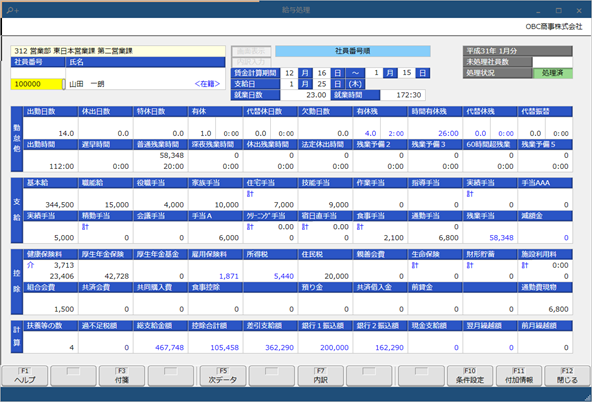Click the 健康保険料 介 marker icon
Image resolution: width=592 pixels, height=402 pixels.
coord(31,265)
